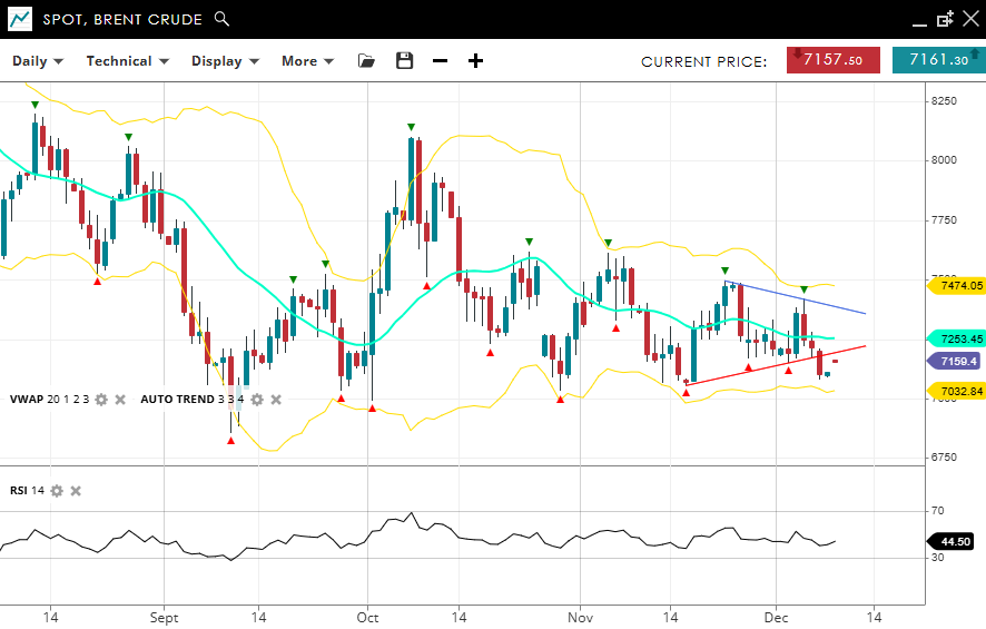Open a saved chart via folder icon
This screenshot has height=629, width=986.
tap(366, 61)
